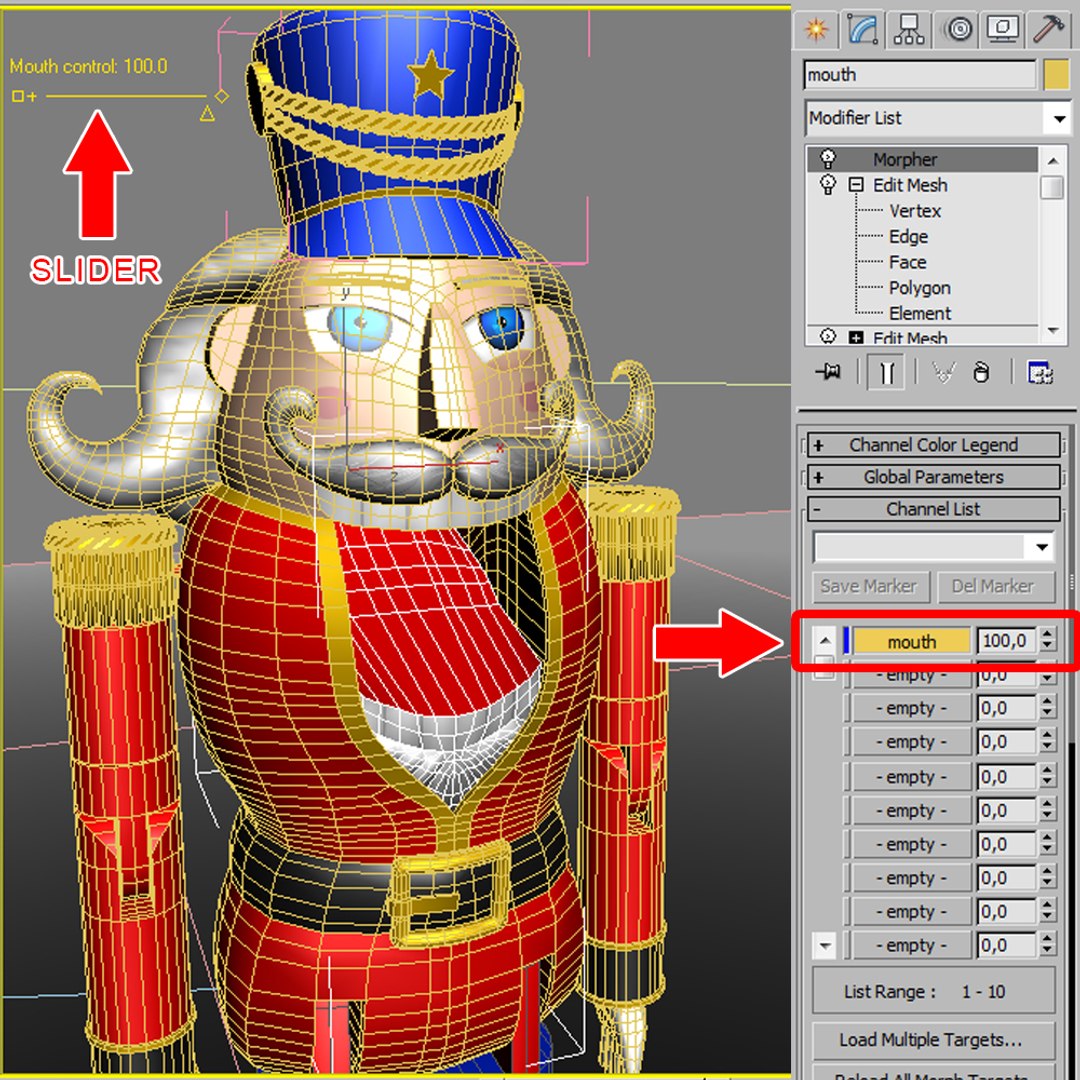
Task: Click the slider's triangle value handle
Action: coord(207,114)
